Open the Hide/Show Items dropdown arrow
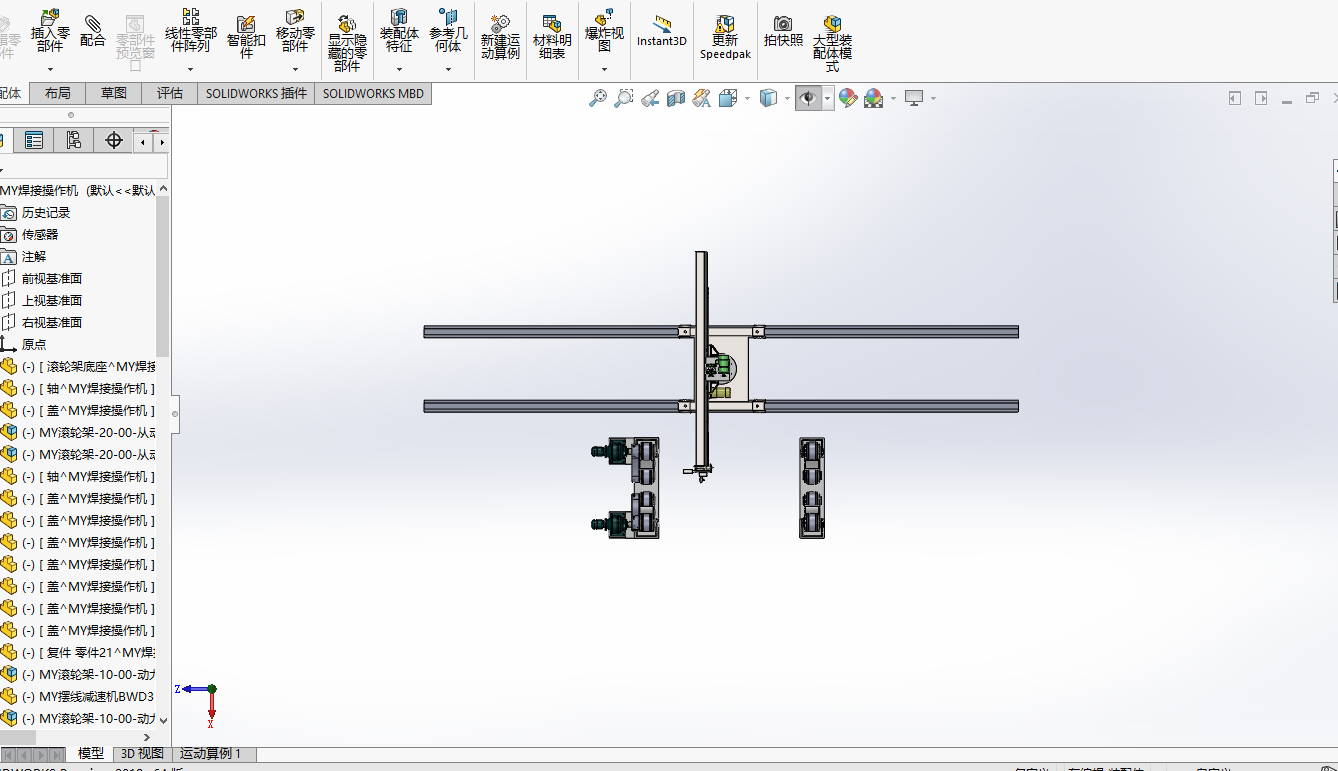 [x=828, y=98]
